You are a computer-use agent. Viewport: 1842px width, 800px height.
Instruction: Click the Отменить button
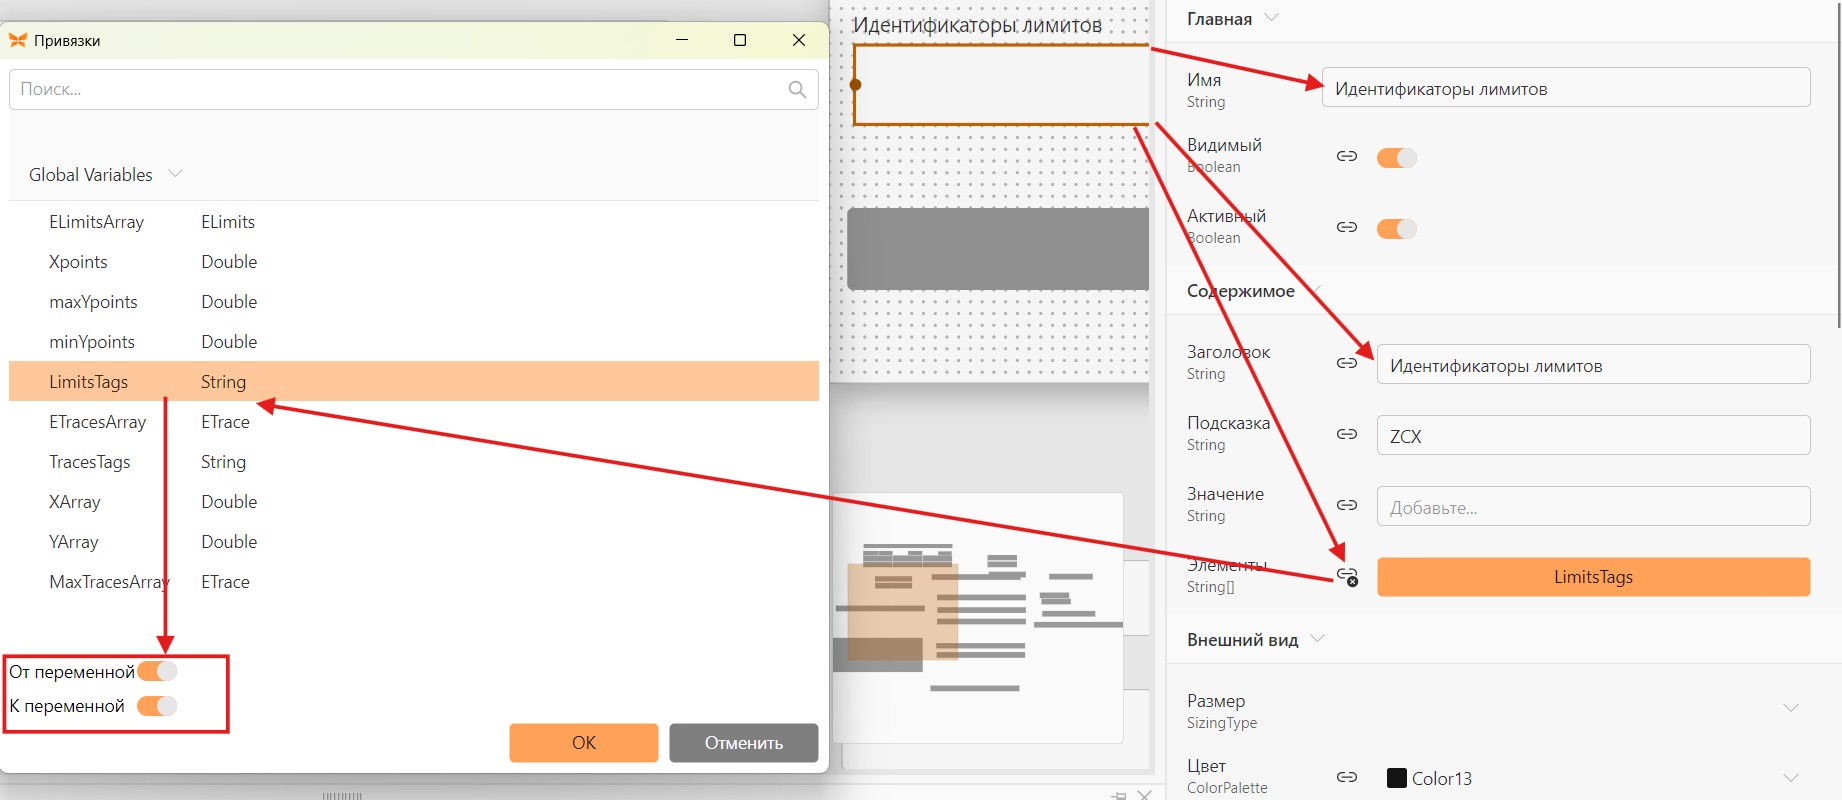click(x=744, y=743)
